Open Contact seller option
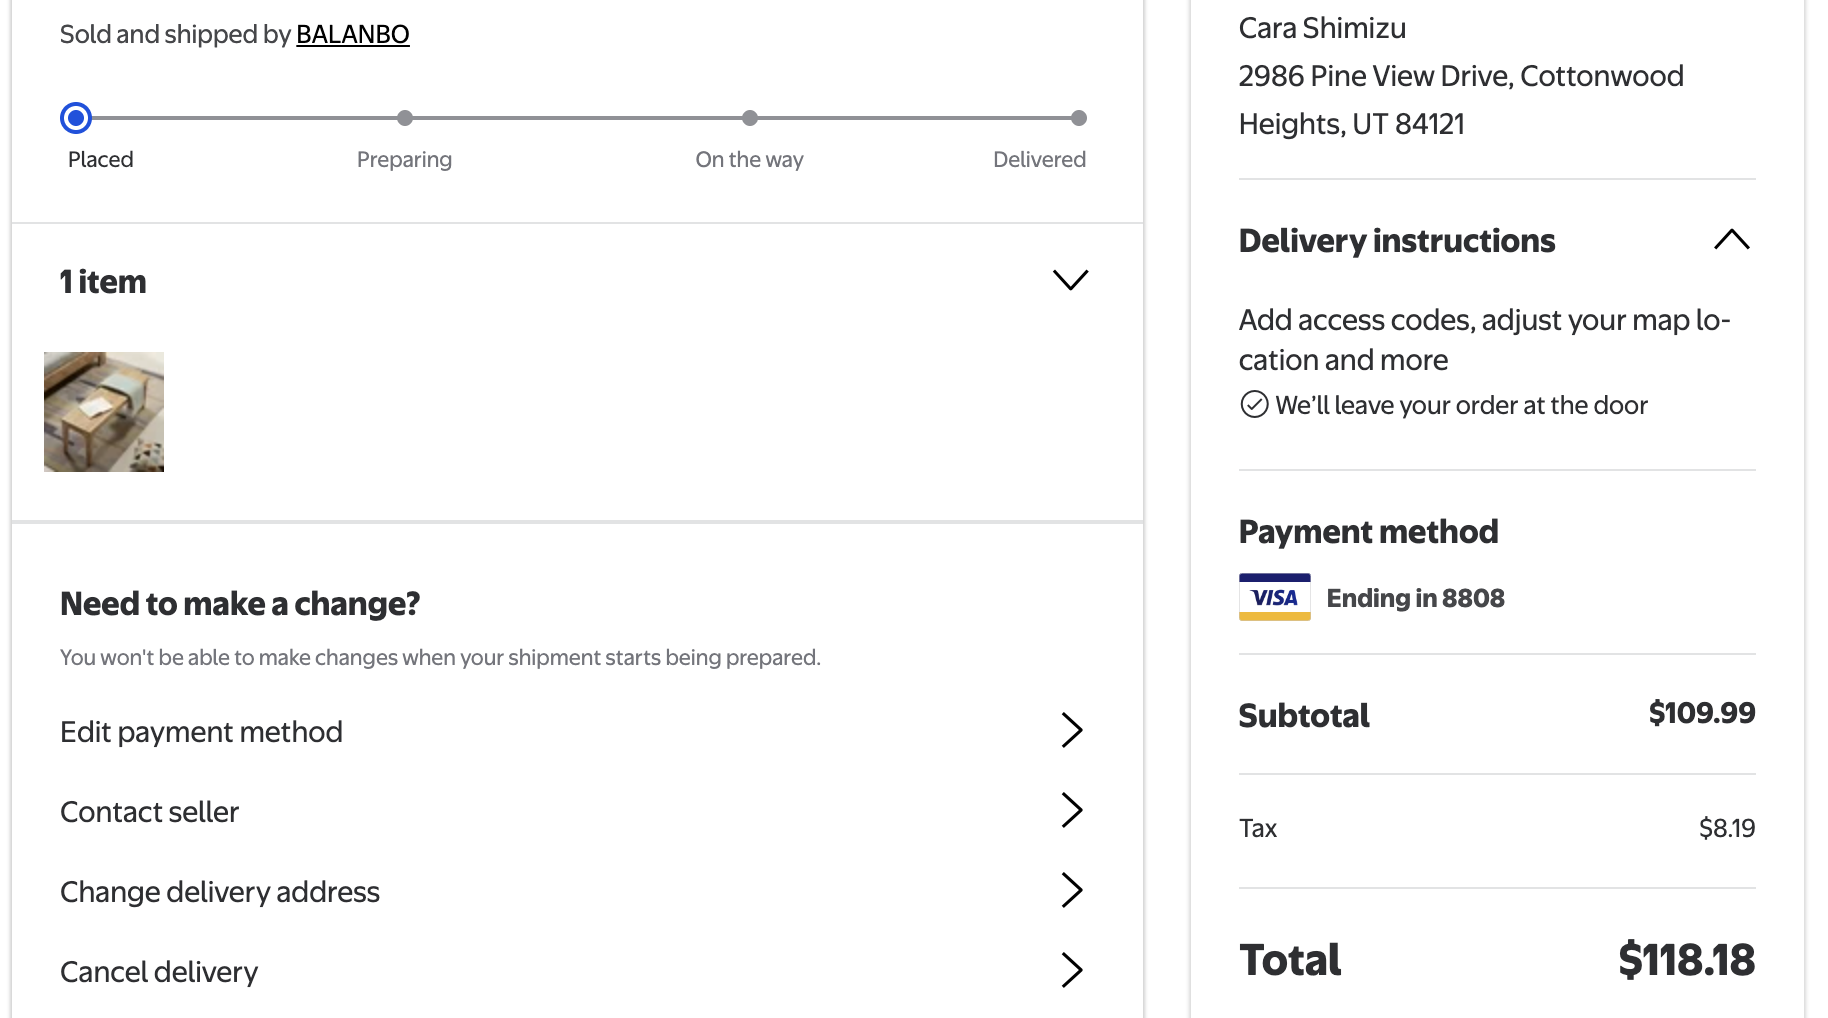1828x1018 pixels. (x=572, y=811)
